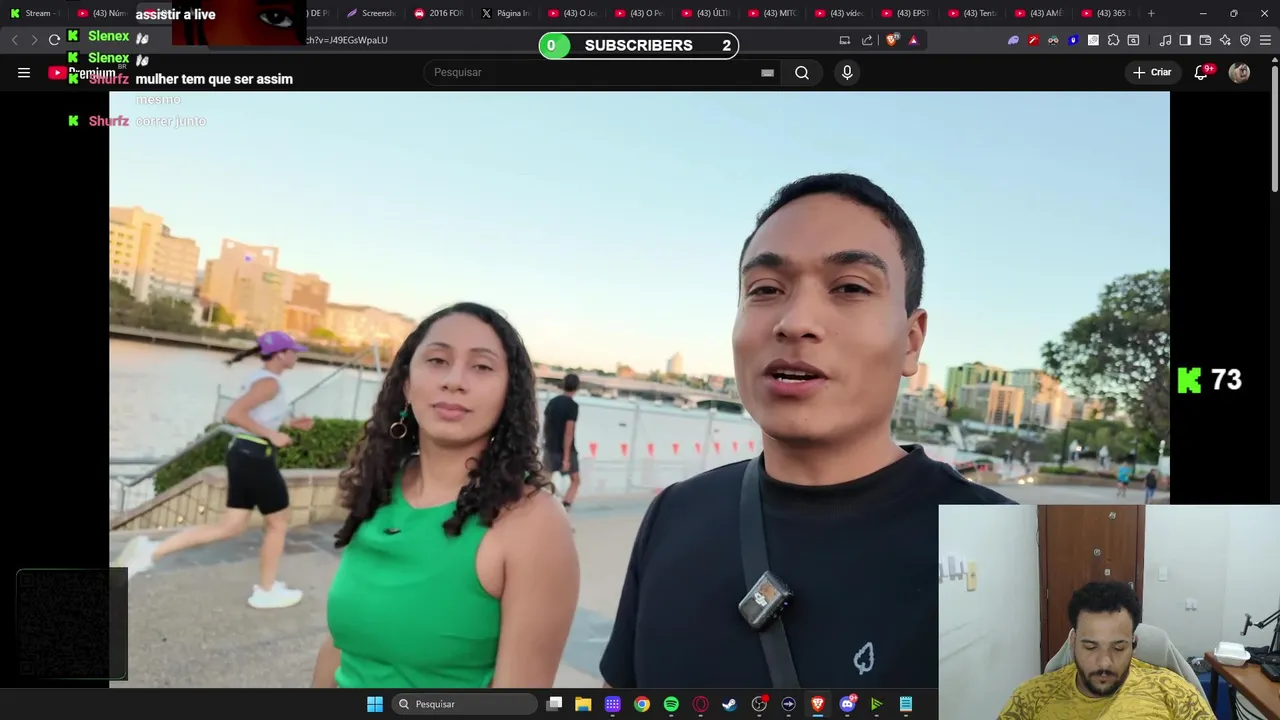Open the browser Extensions puzzle icon
The height and width of the screenshot is (720, 1280).
[x=1113, y=40]
